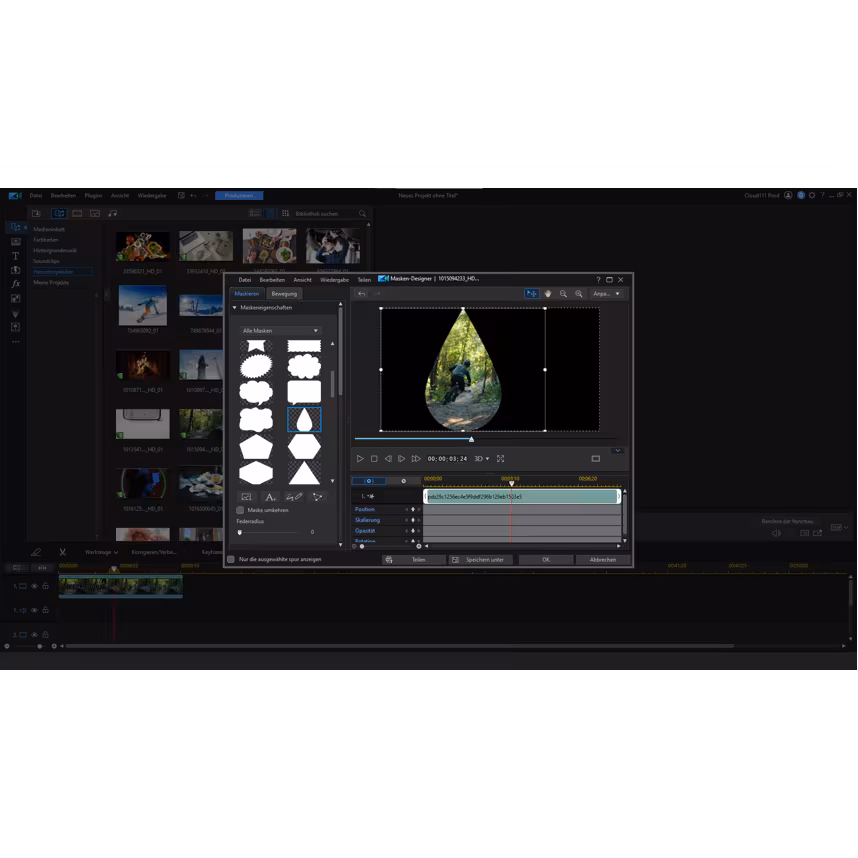This screenshot has height=858, width=858.
Task: Toggle visibility eye of timeline track 1
Action: coord(34,586)
